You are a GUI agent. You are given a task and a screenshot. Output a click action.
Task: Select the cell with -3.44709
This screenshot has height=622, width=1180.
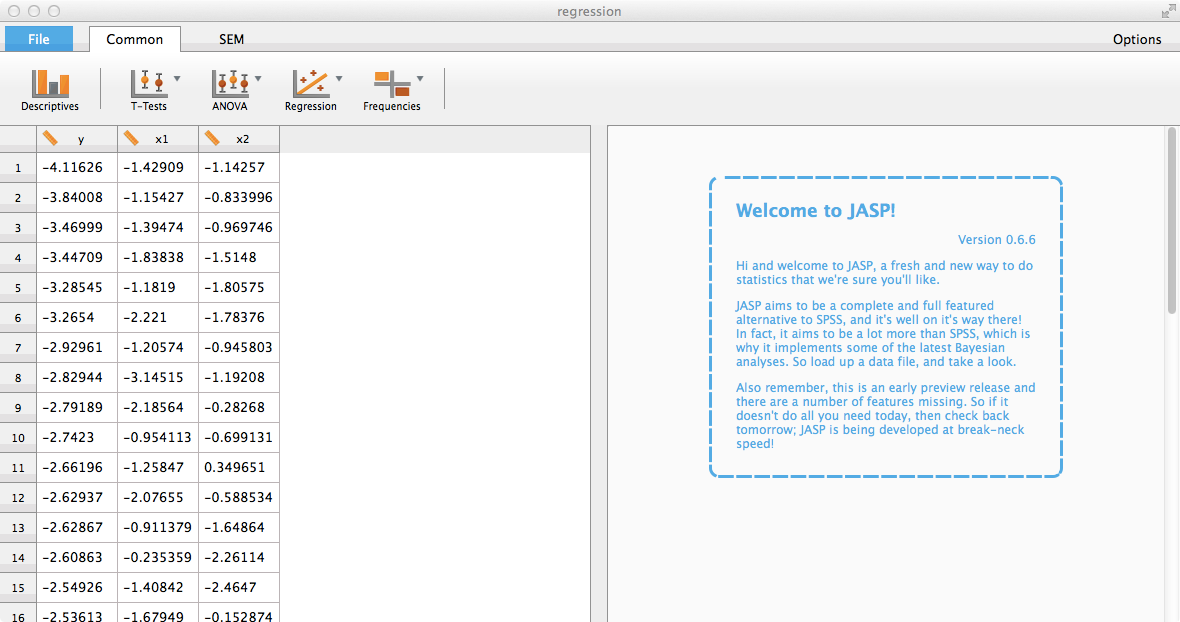(77, 258)
